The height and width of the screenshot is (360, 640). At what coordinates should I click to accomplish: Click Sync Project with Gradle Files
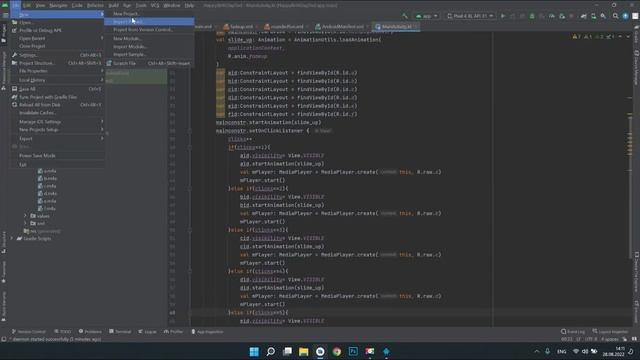(x=57, y=97)
